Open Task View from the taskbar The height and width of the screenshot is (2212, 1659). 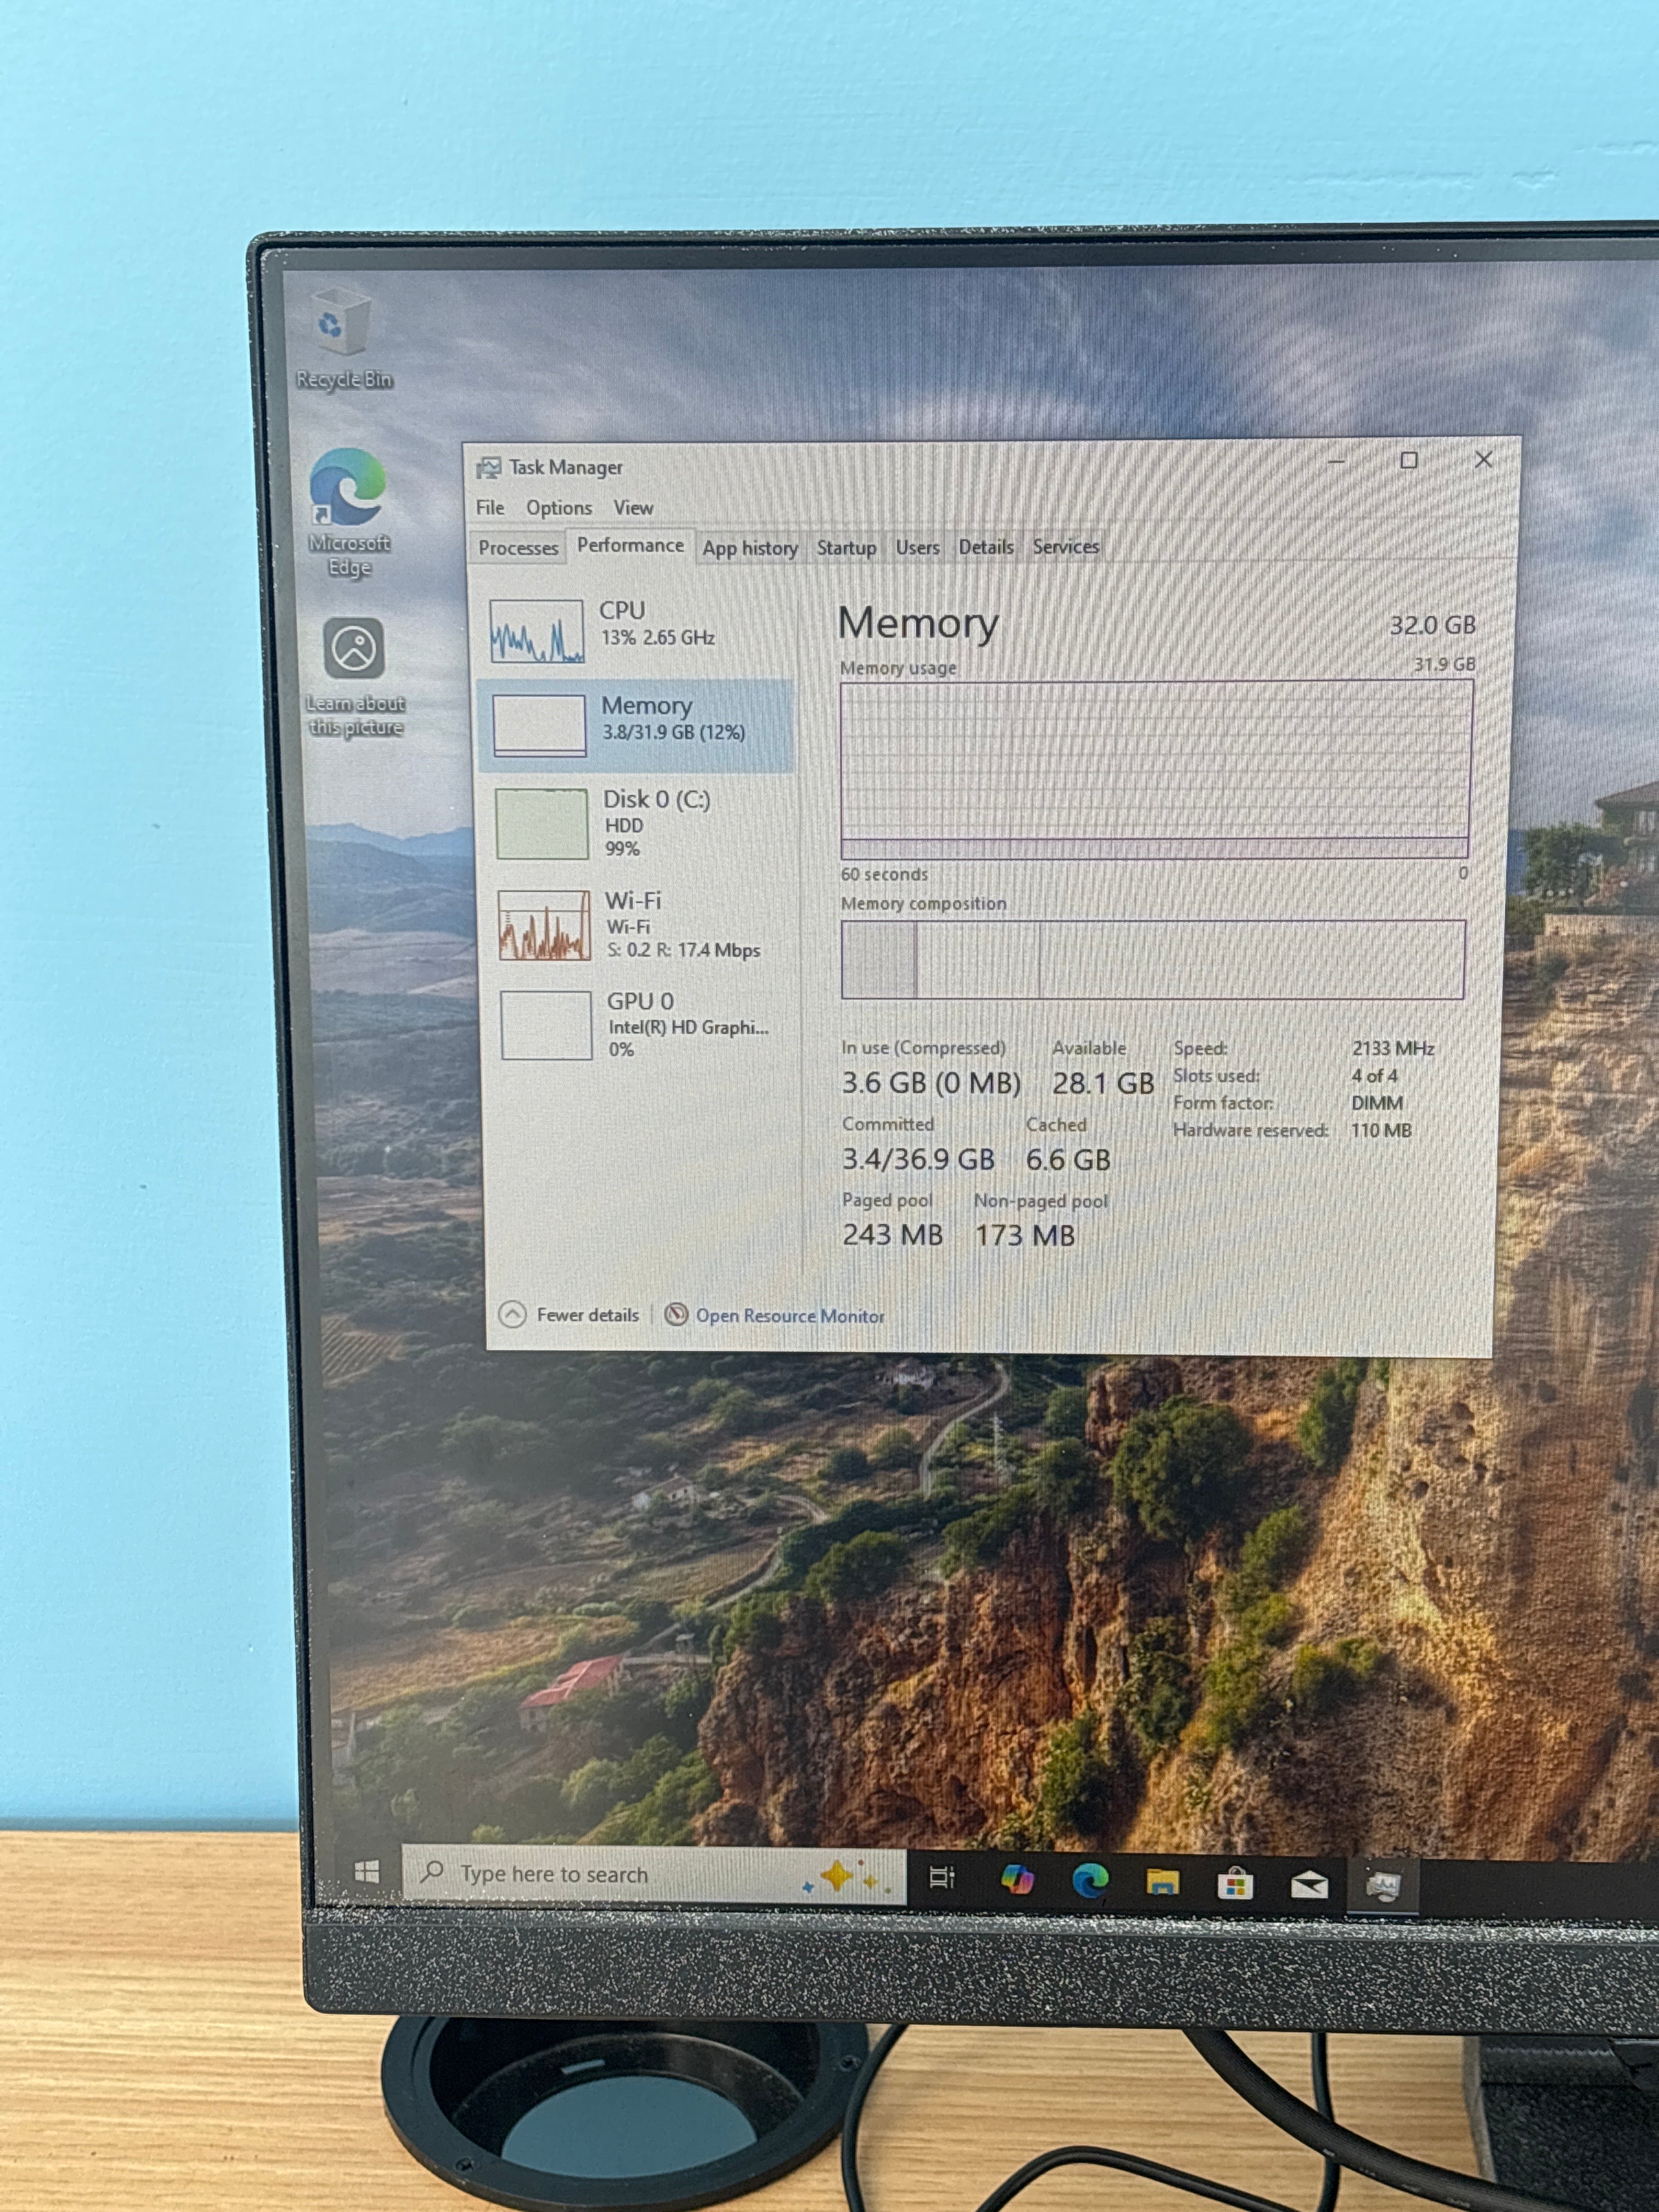click(x=942, y=1877)
